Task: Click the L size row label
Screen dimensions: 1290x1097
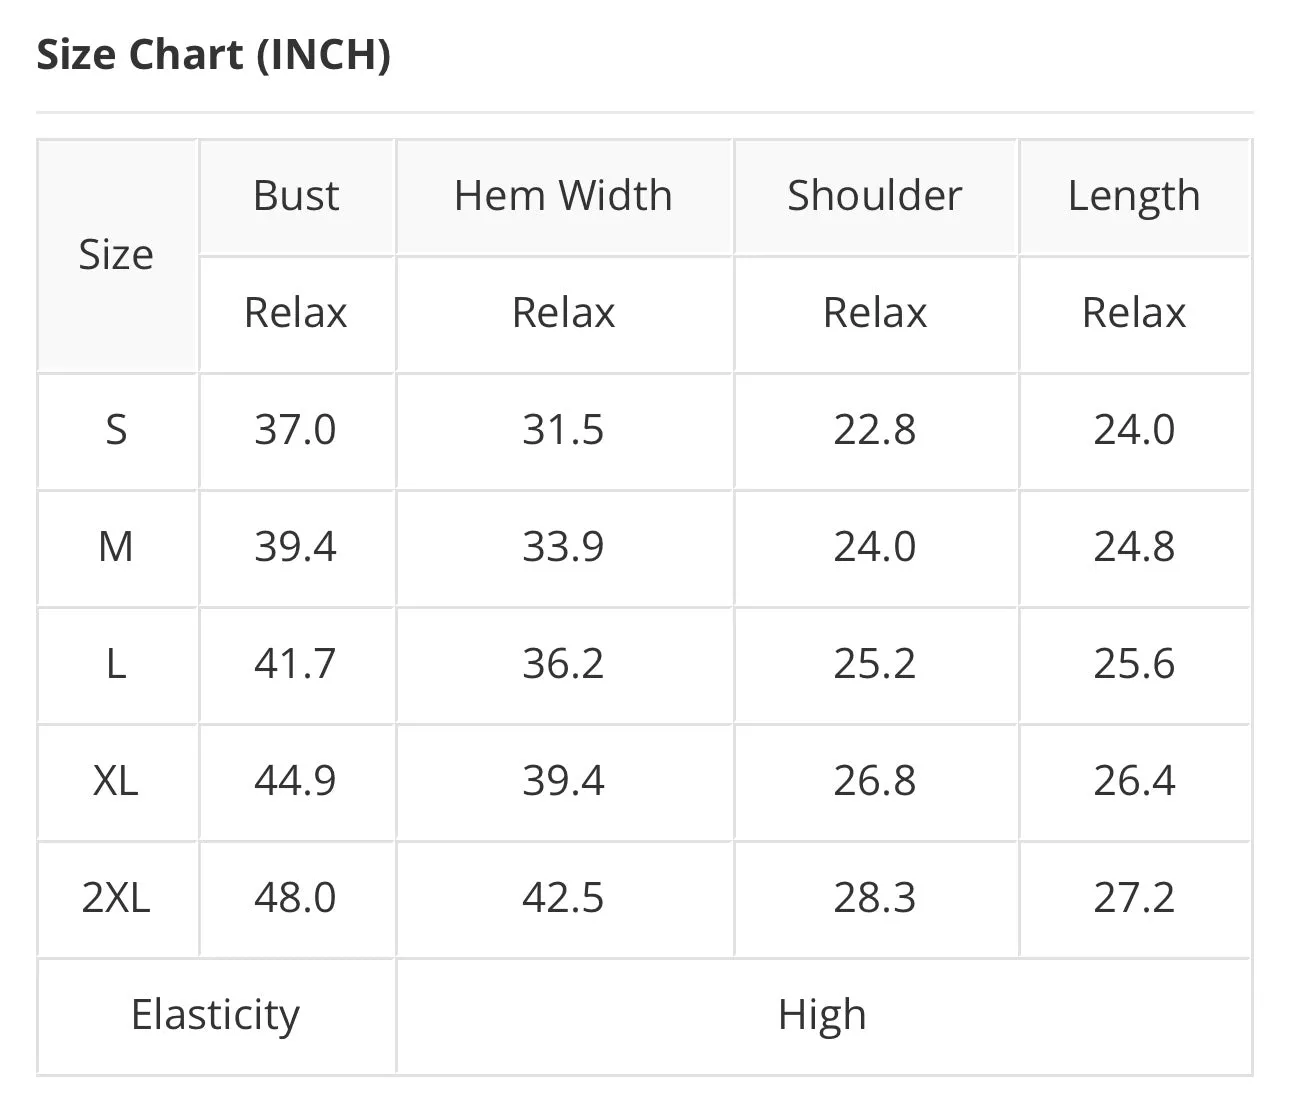Action: 116,664
